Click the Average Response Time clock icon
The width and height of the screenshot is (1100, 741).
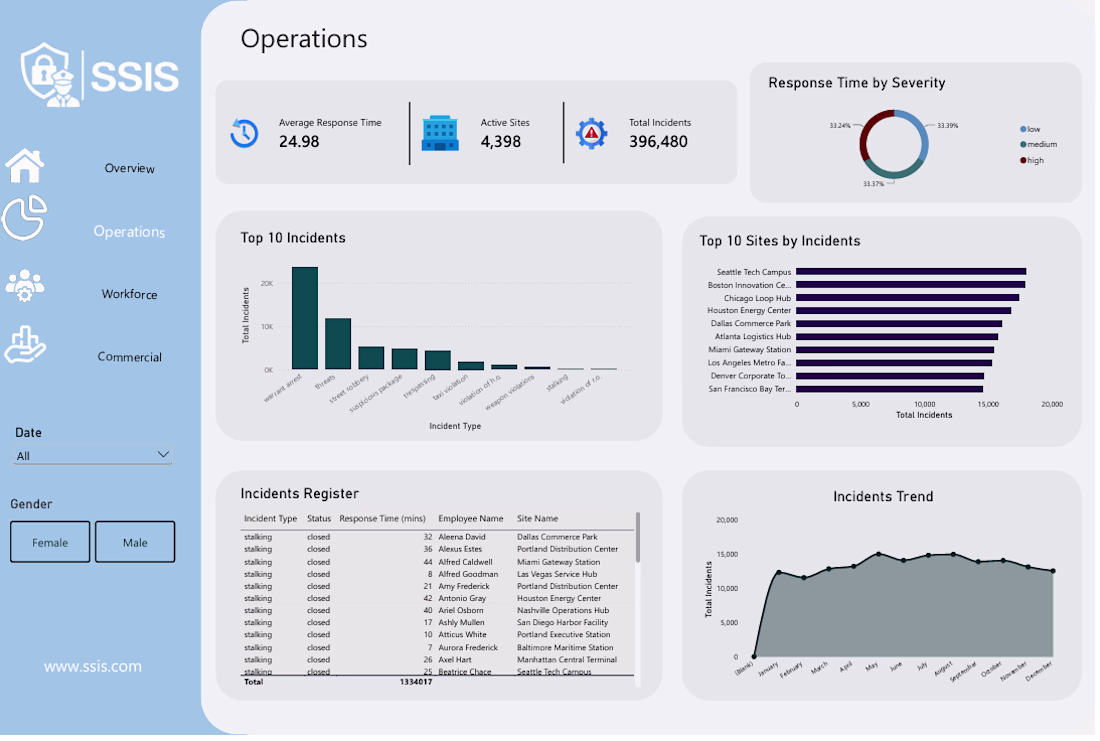pyautogui.click(x=244, y=133)
